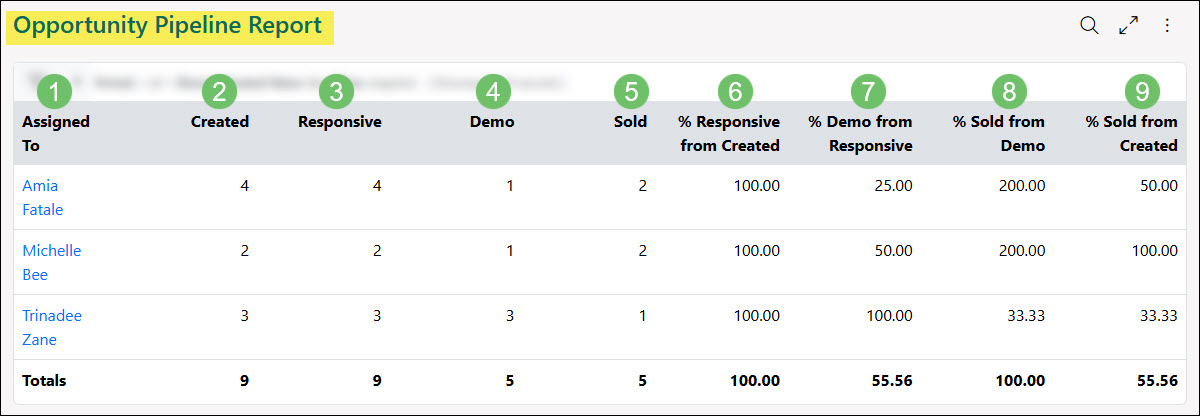The width and height of the screenshot is (1200, 416).
Task: Click the Opportunity Pipeline Report title
Action: [x=168, y=26]
